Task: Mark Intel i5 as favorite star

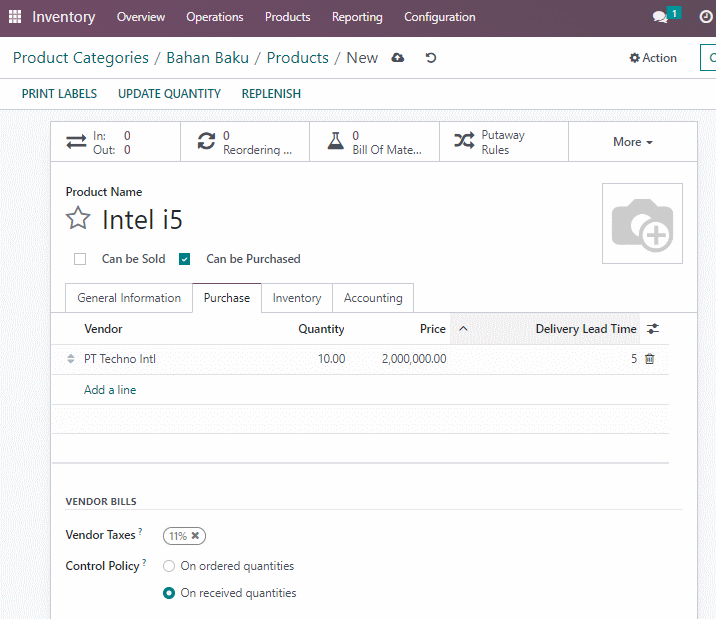Action: pyautogui.click(x=78, y=218)
